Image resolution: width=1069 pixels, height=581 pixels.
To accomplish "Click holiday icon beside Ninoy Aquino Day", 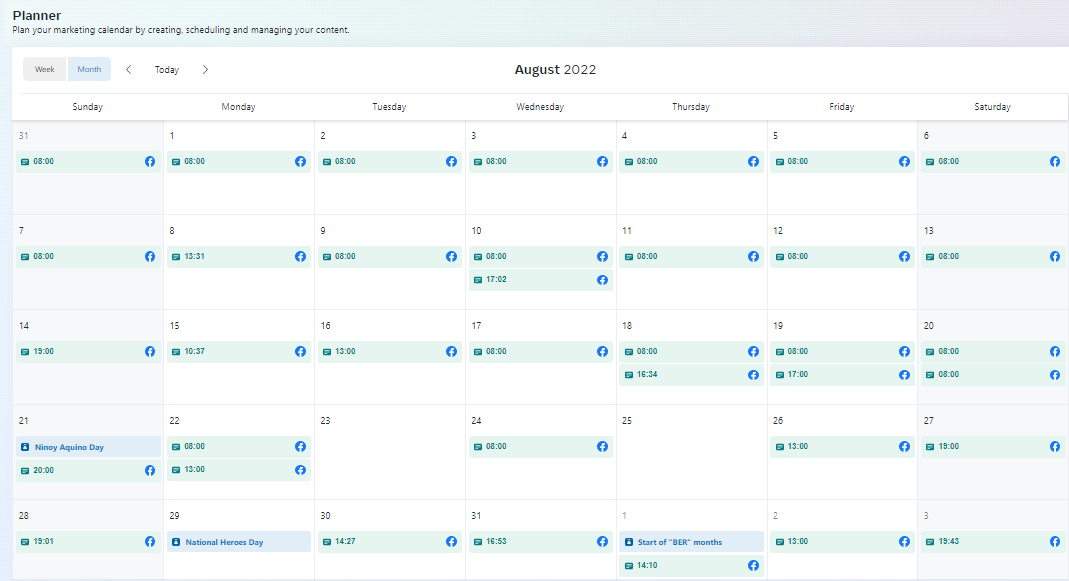I will (x=25, y=447).
